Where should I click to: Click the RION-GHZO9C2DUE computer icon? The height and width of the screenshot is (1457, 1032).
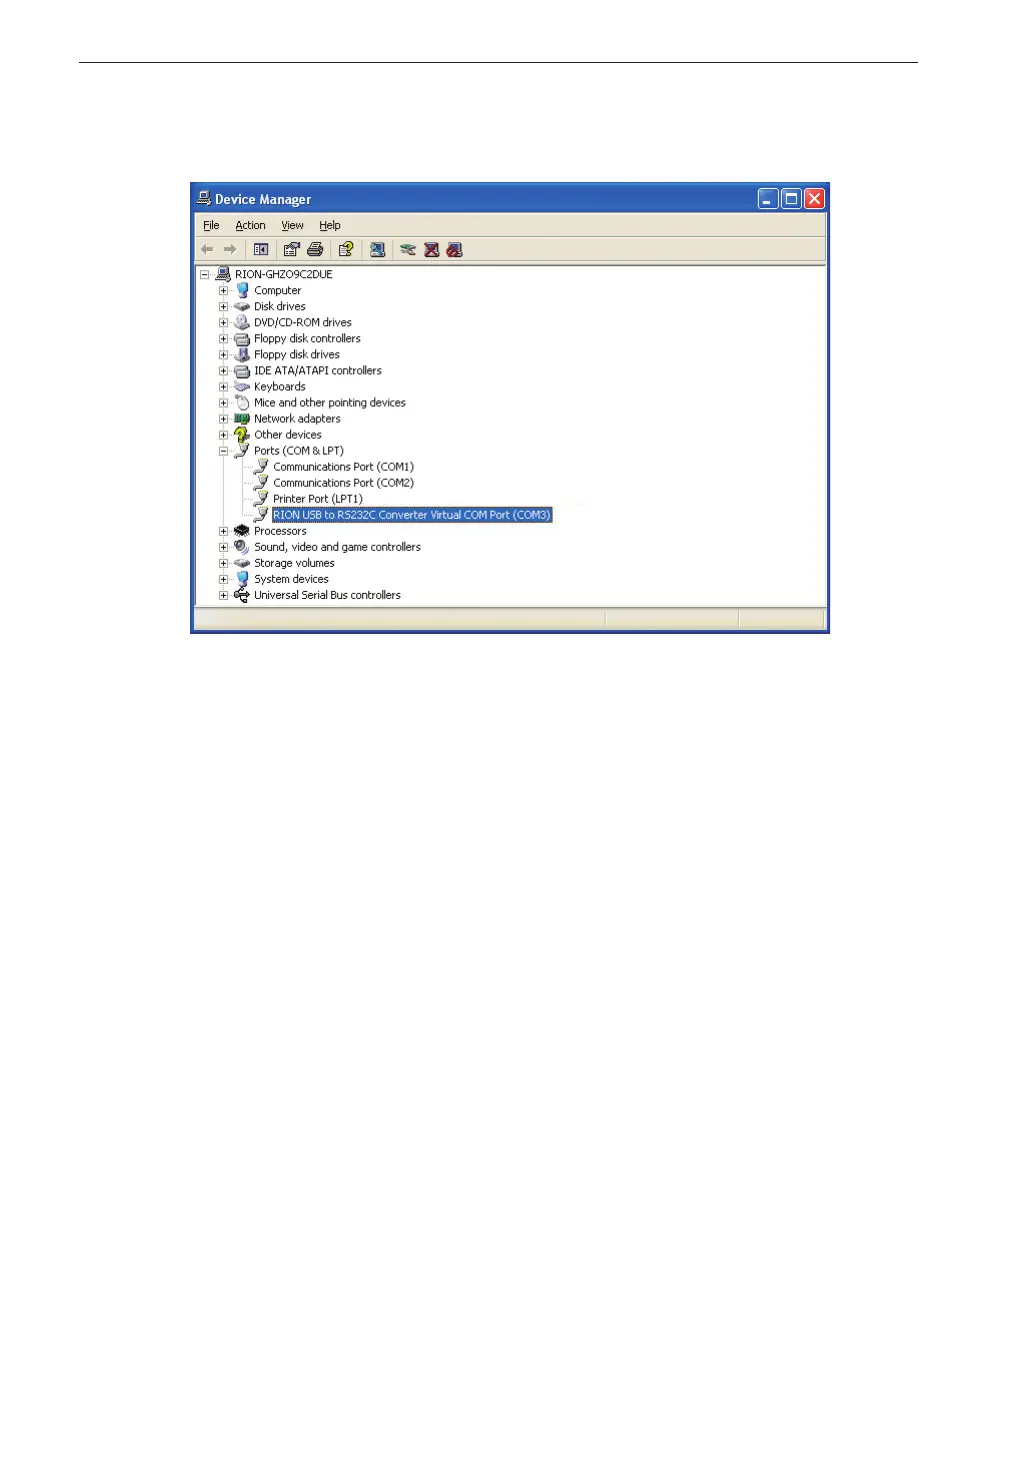(x=223, y=274)
